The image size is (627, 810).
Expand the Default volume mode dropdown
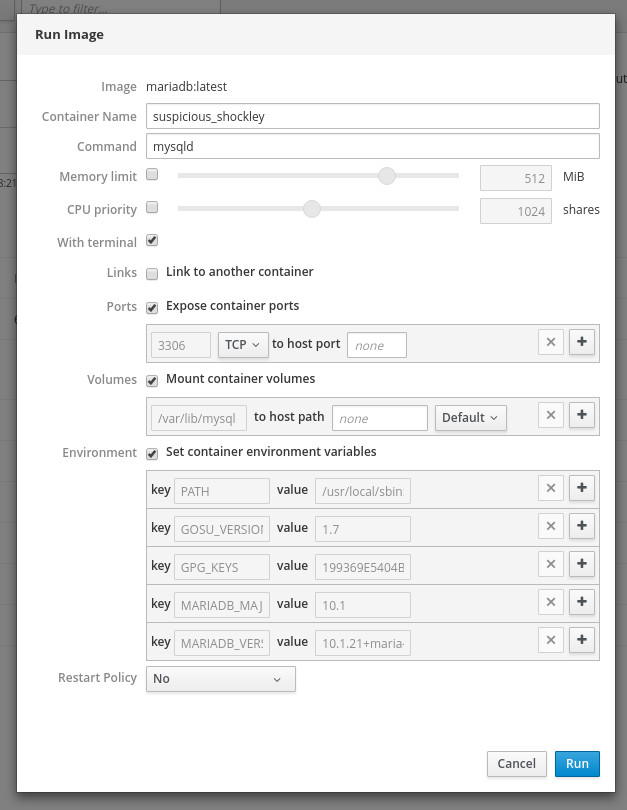[x=470, y=417]
